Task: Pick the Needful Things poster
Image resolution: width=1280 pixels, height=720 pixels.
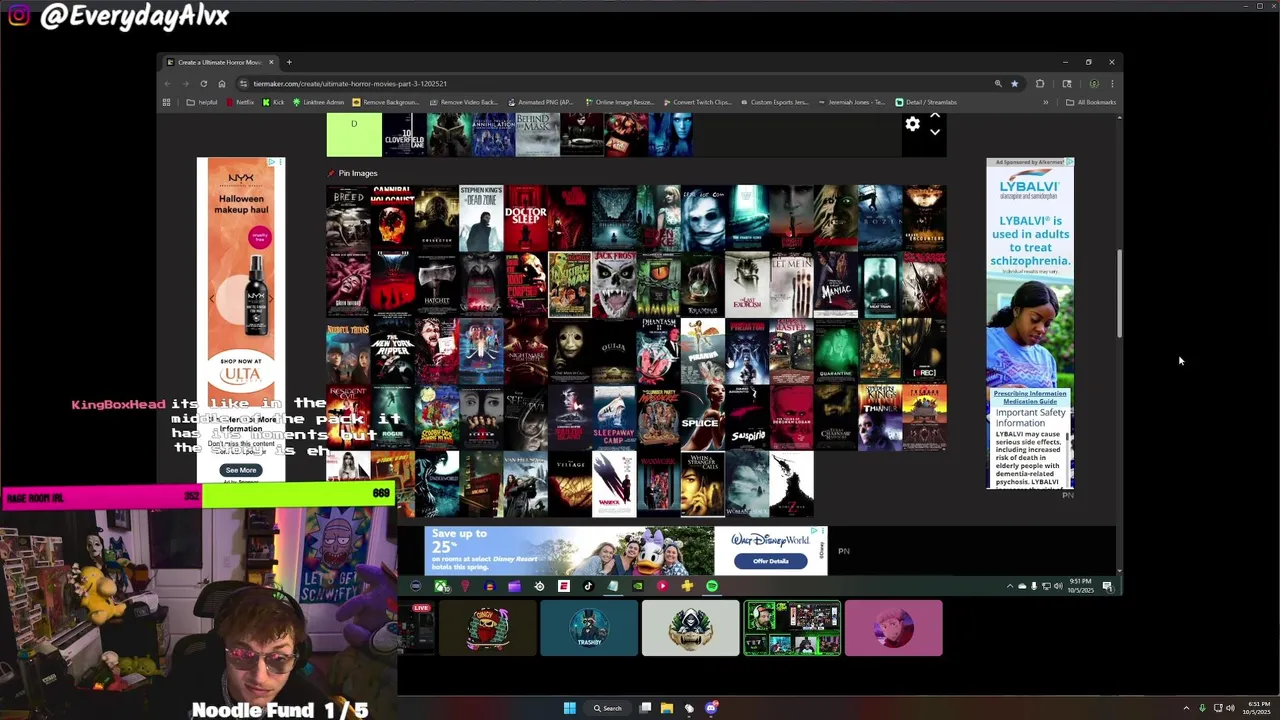Action: (348, 351)
